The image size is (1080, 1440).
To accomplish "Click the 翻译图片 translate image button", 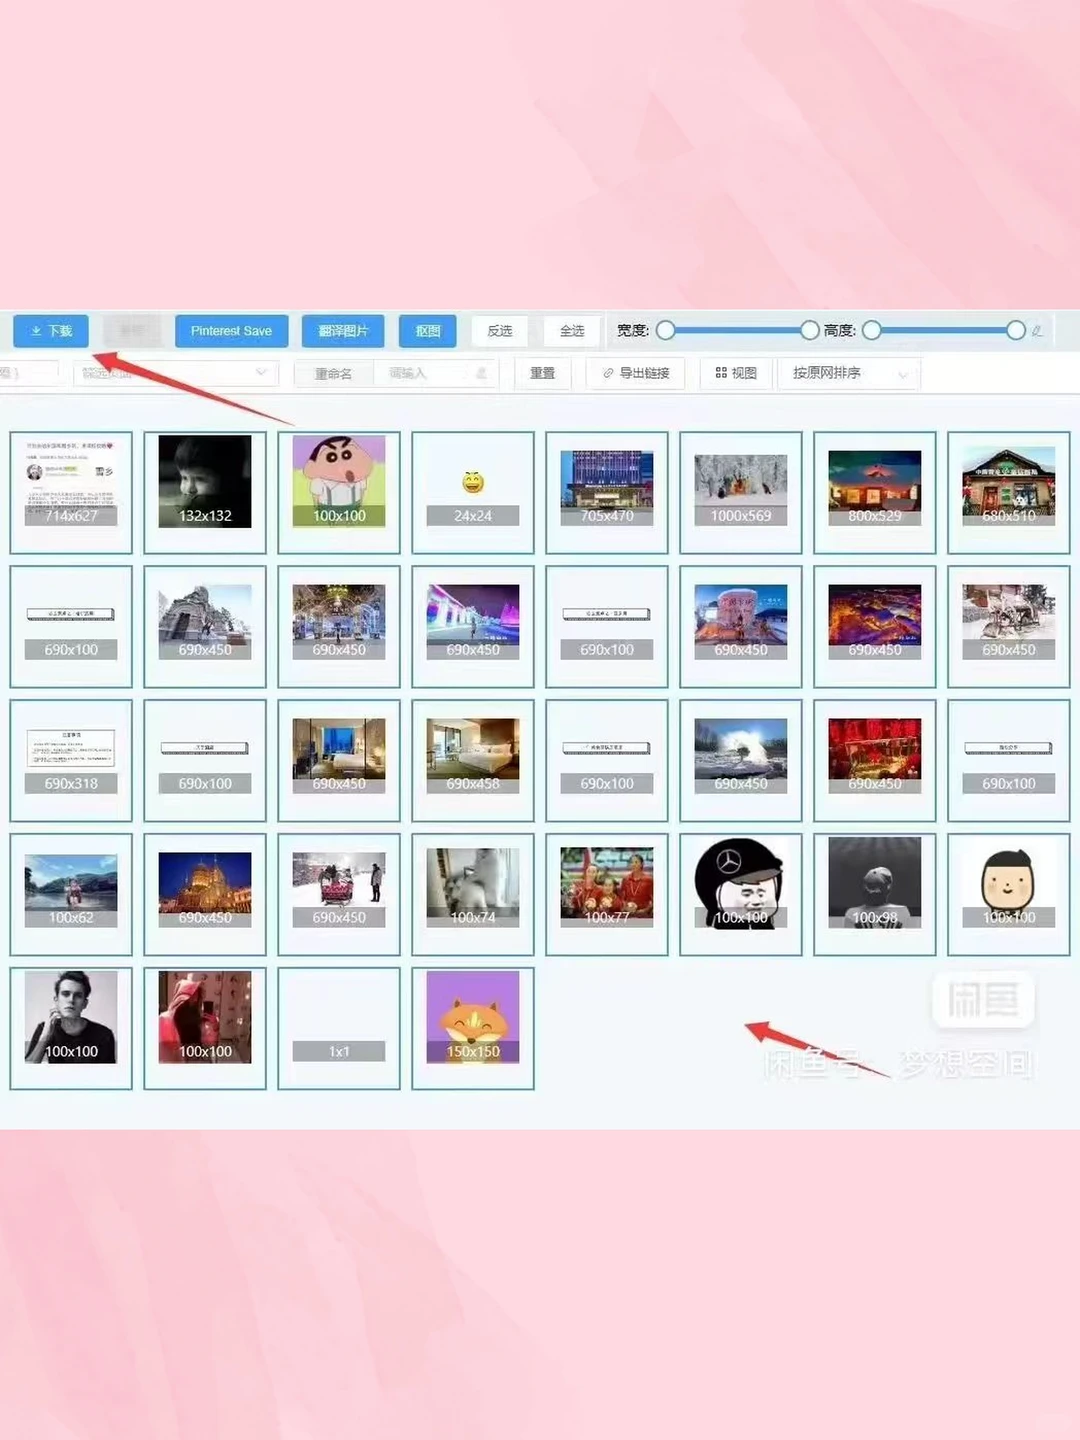I will [343, 331].
